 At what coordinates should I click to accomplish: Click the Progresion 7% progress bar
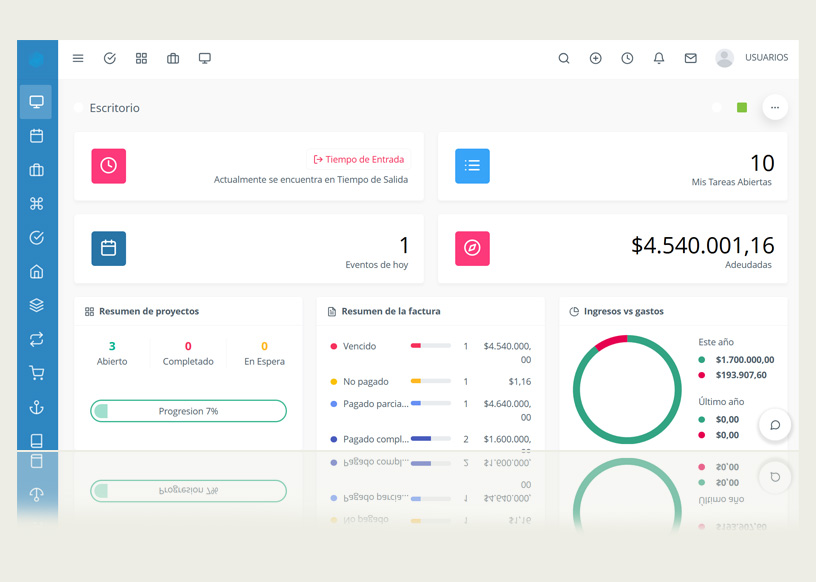(x=188, y=411)
